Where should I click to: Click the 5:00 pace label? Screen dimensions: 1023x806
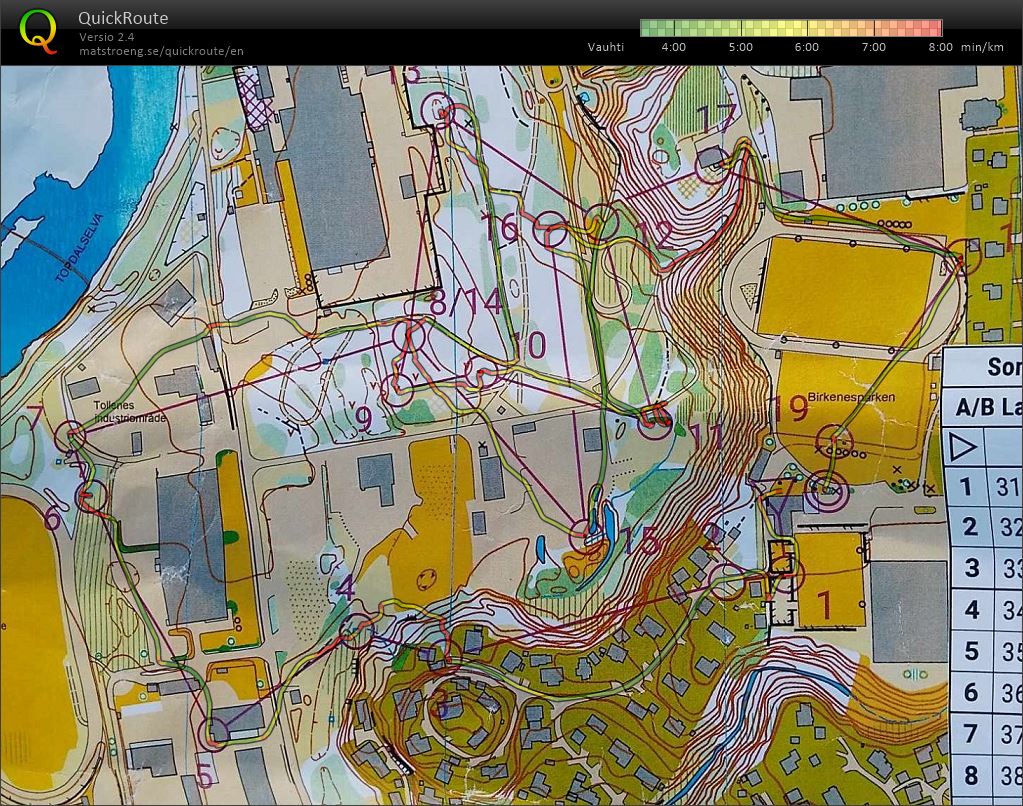coord(741,47)
